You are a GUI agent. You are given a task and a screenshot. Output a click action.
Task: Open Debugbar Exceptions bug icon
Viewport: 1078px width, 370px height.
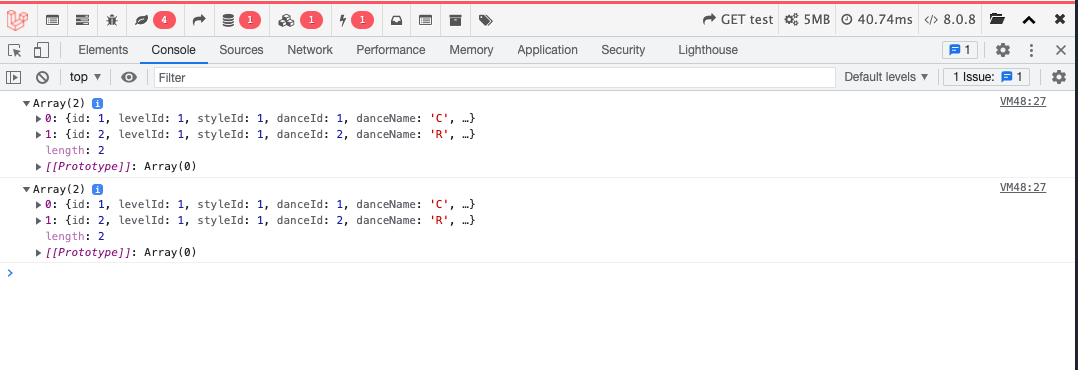coord(112,20)
